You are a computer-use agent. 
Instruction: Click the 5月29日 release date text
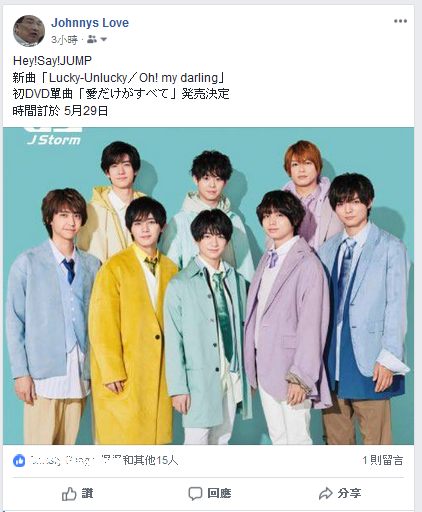[x=86, y=111]
